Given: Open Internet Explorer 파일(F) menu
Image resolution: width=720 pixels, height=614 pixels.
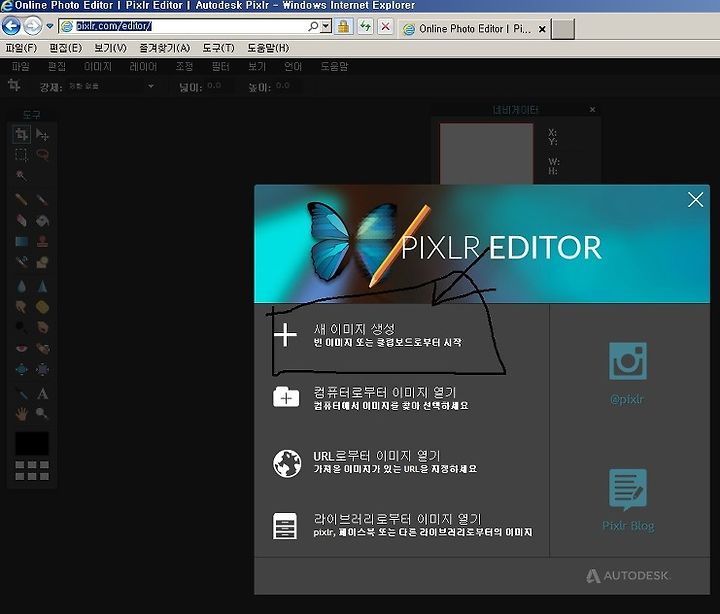Looking at the screenshot, I should (21, 48).
